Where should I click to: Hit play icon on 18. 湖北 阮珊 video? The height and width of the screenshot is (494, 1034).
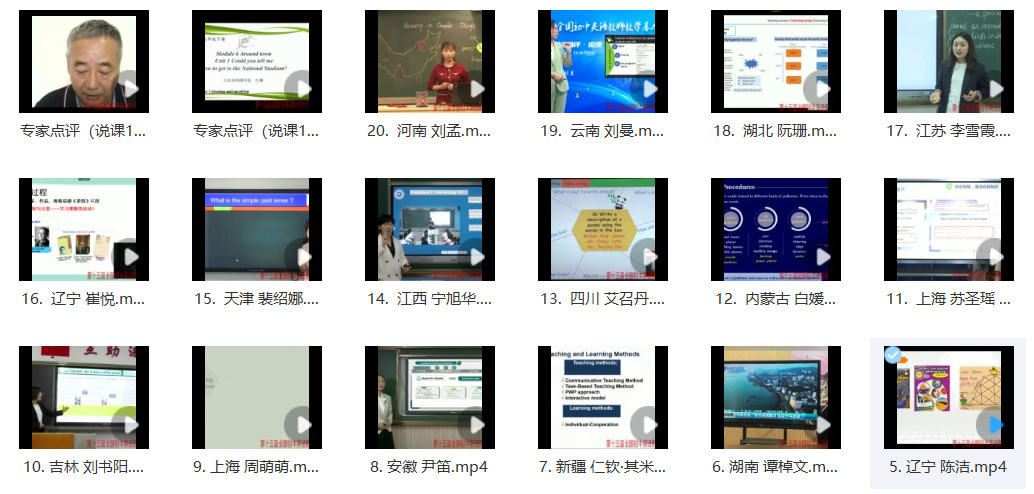point(823,89)
